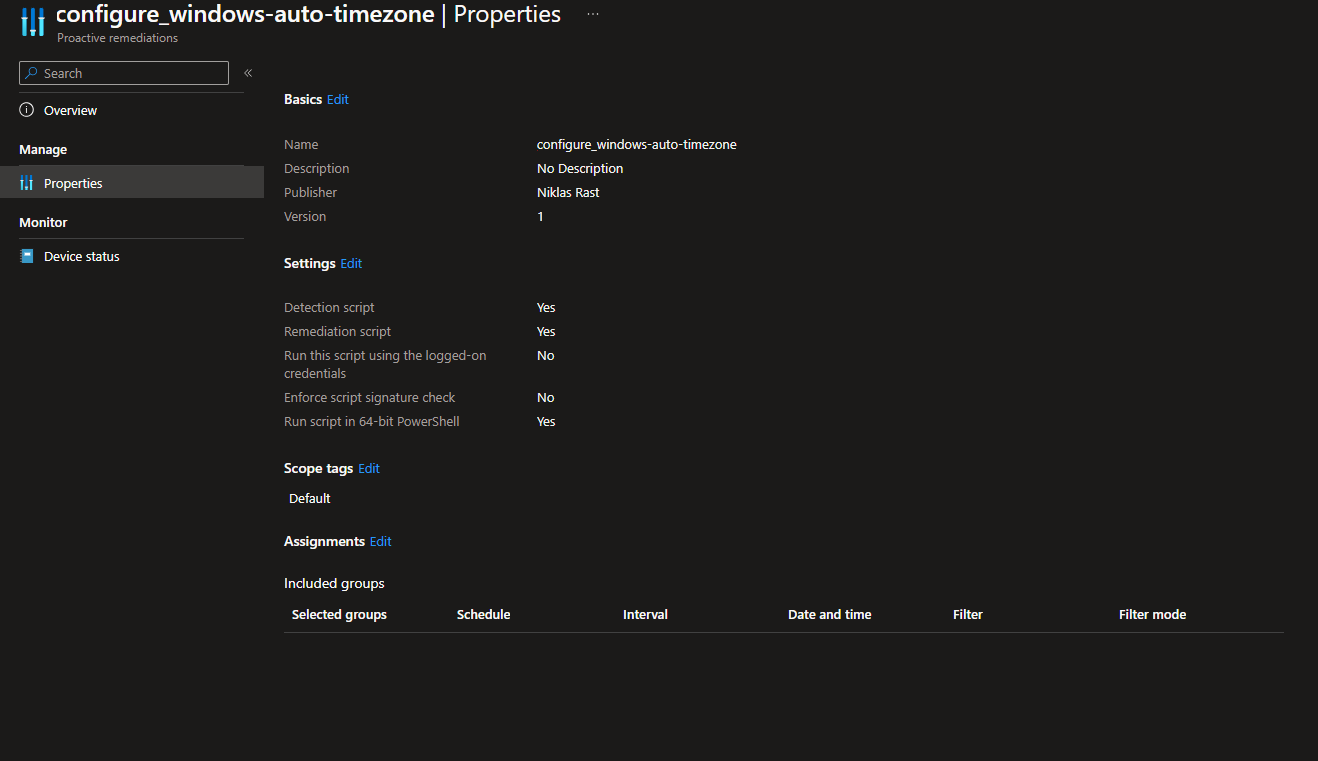Click the Interval column header
The image size is (1318, 761).
coord(645,614)
